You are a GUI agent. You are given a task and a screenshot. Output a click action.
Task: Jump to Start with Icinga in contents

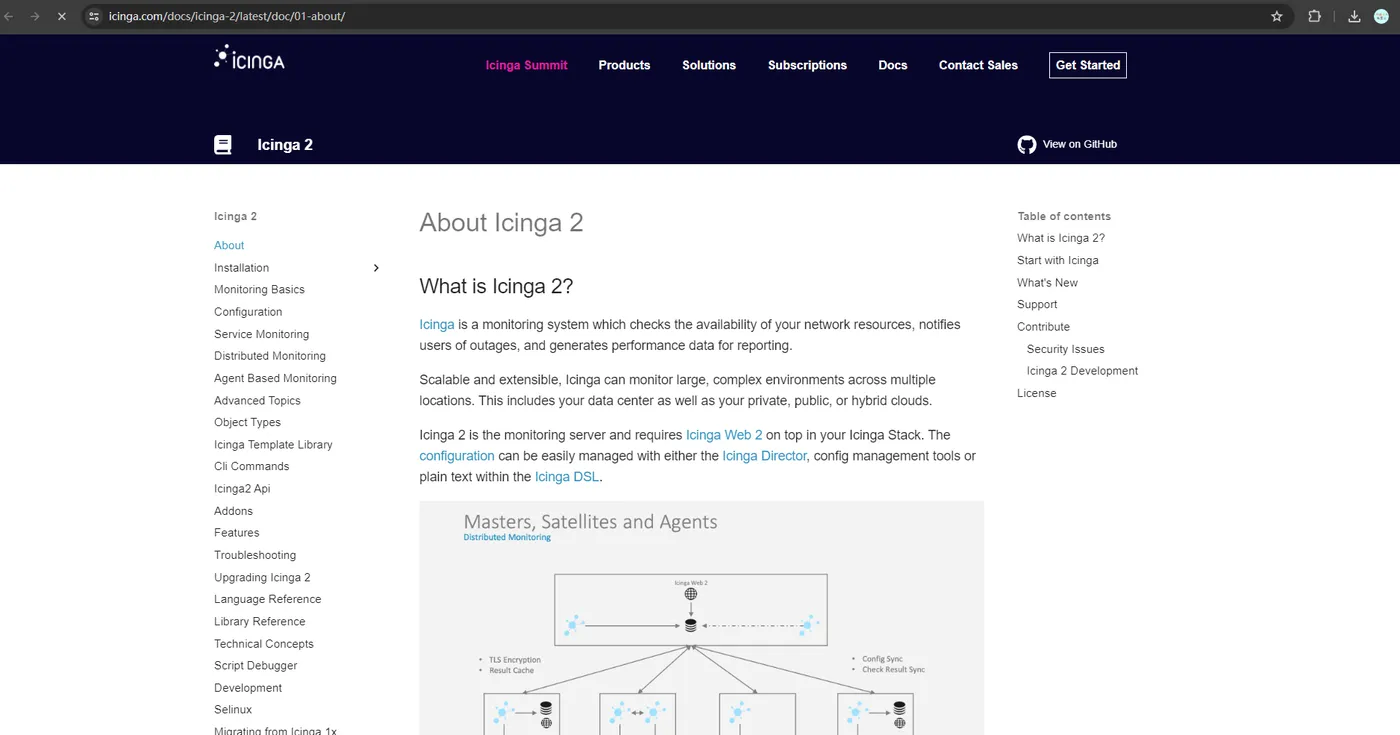click(x=1057, y=260)
